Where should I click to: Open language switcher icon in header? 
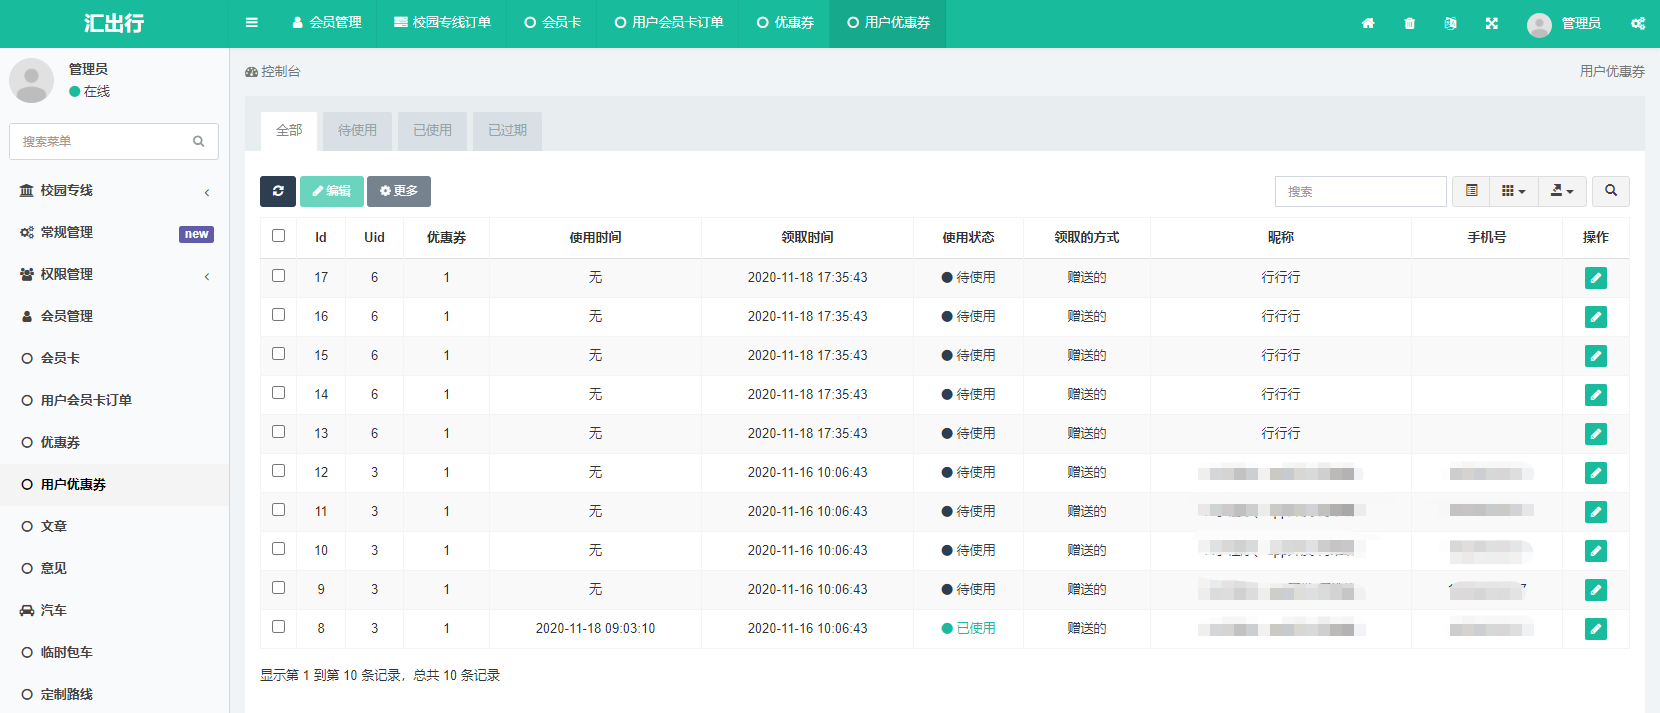pos(1450,23)
